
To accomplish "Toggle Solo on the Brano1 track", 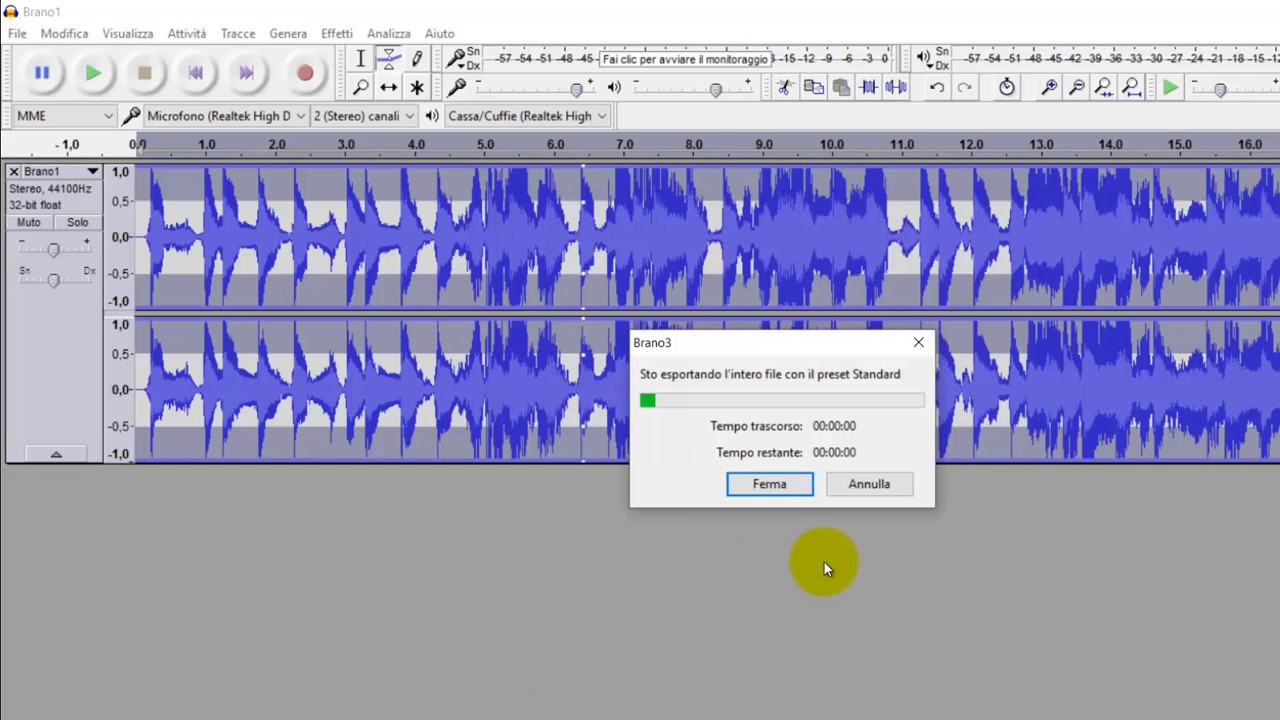I will 77,222.
